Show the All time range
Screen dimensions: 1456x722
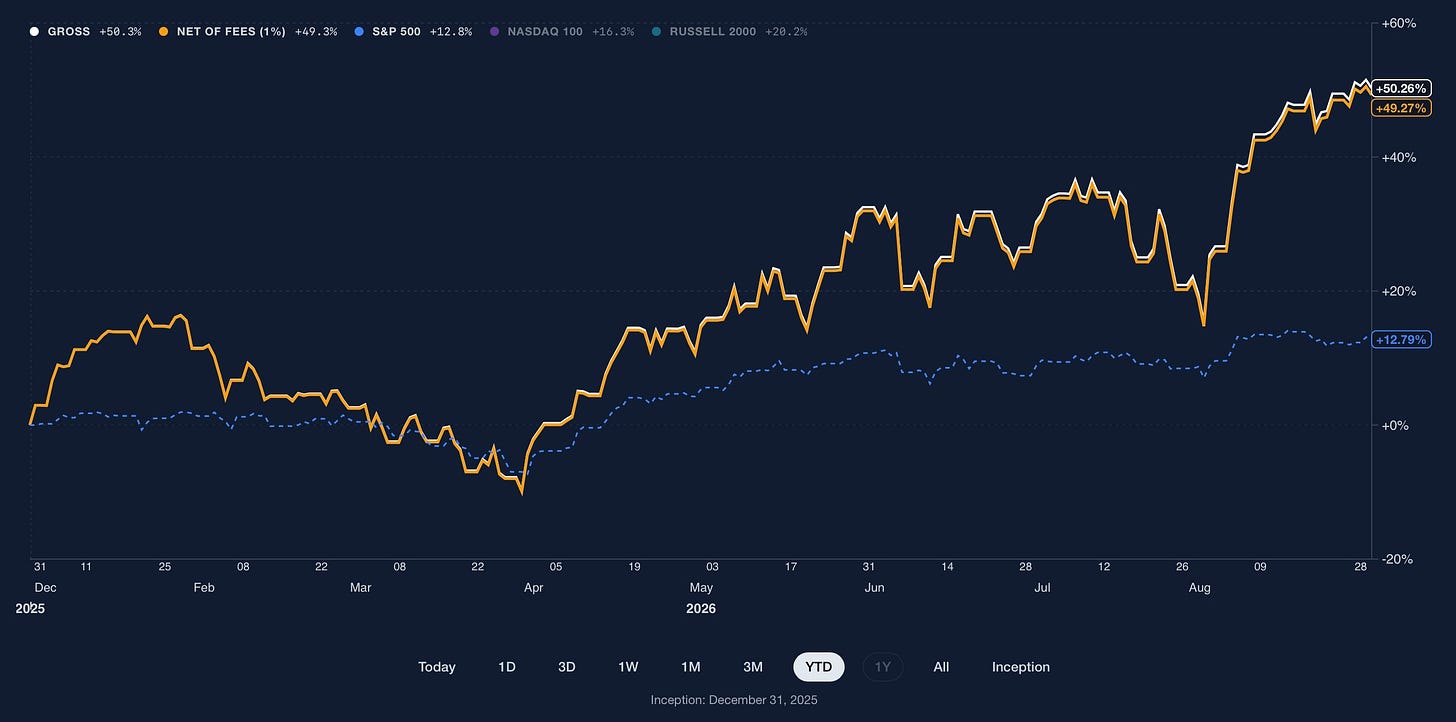(x=941, y=667)
